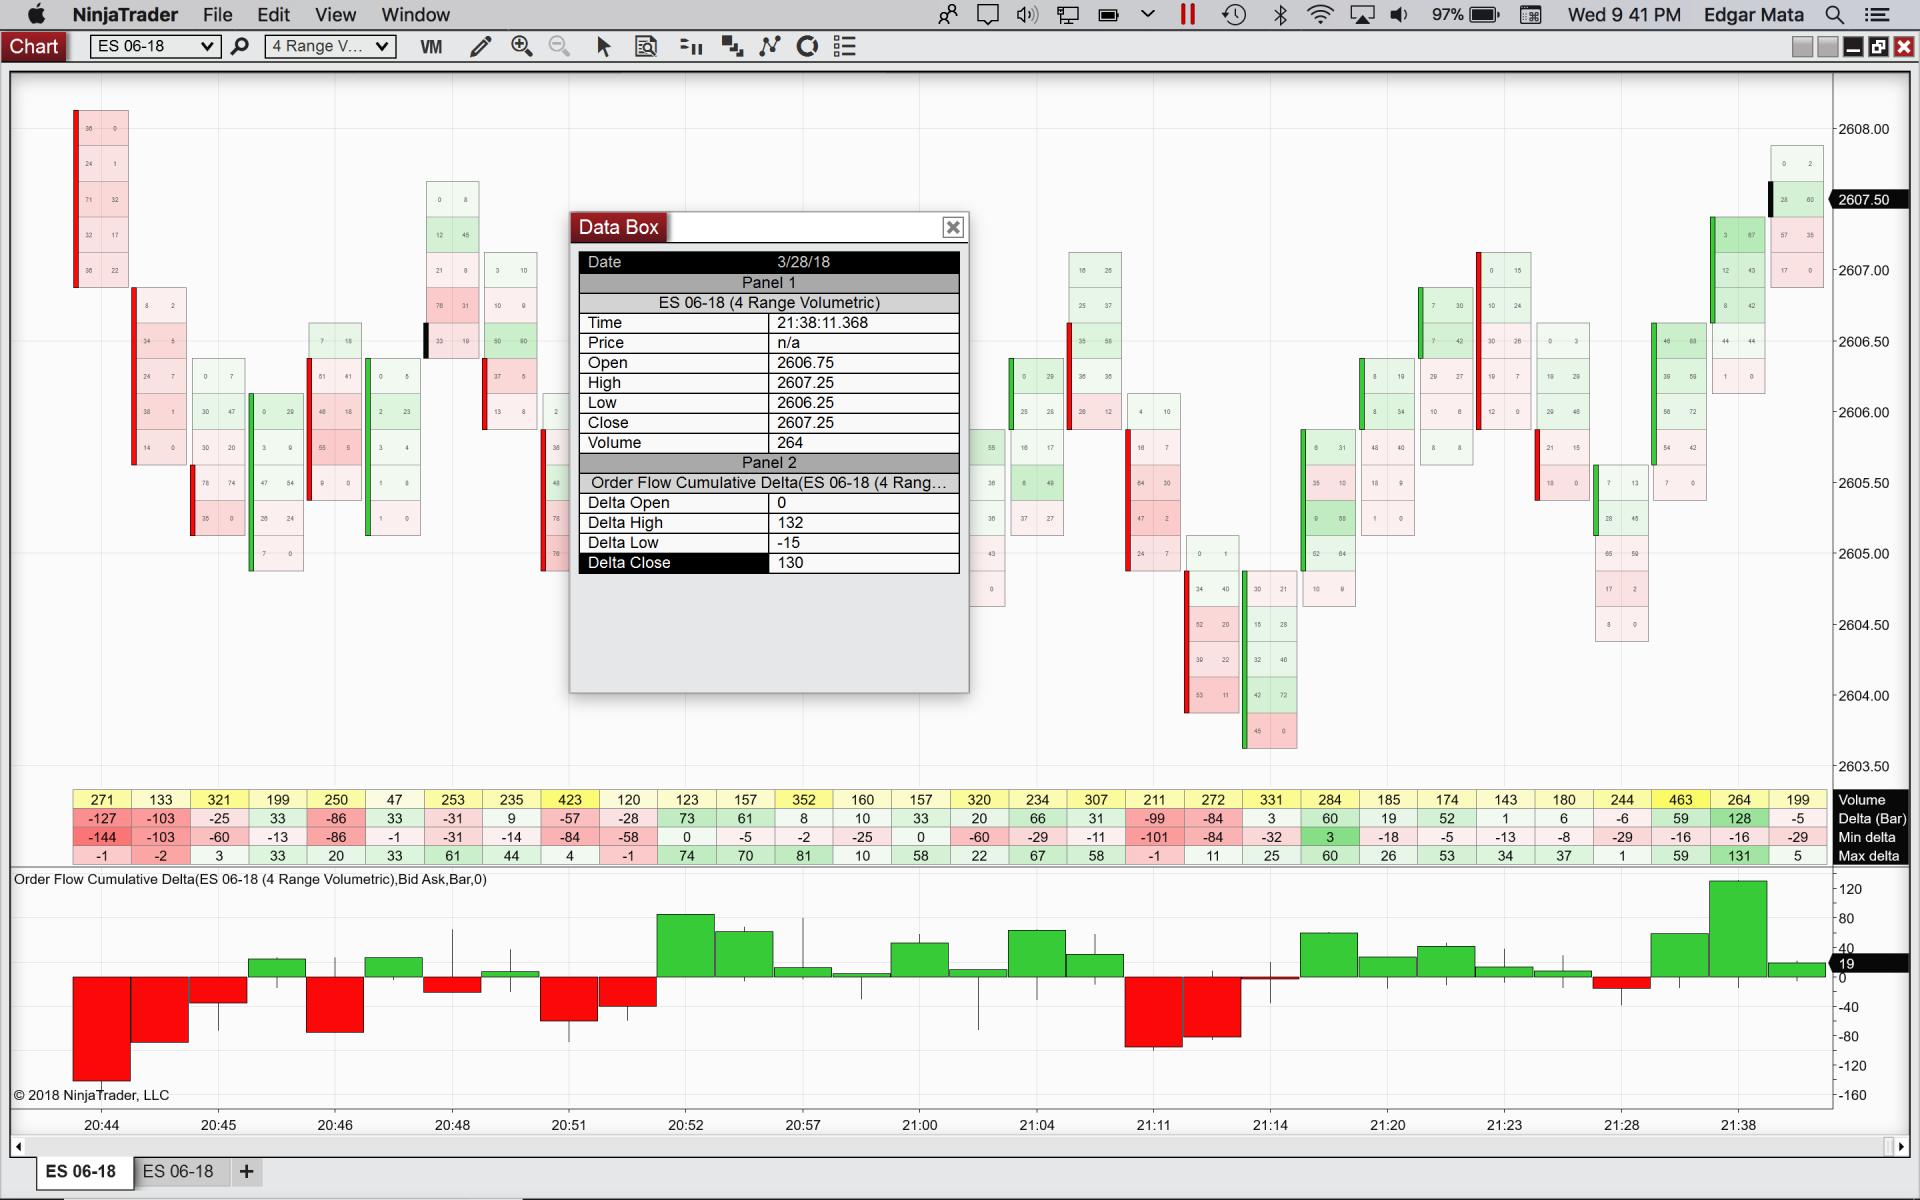This screenshot has width=1920, height=1200.
Task: Close the Data Box window
Action: tap(953, 227)
